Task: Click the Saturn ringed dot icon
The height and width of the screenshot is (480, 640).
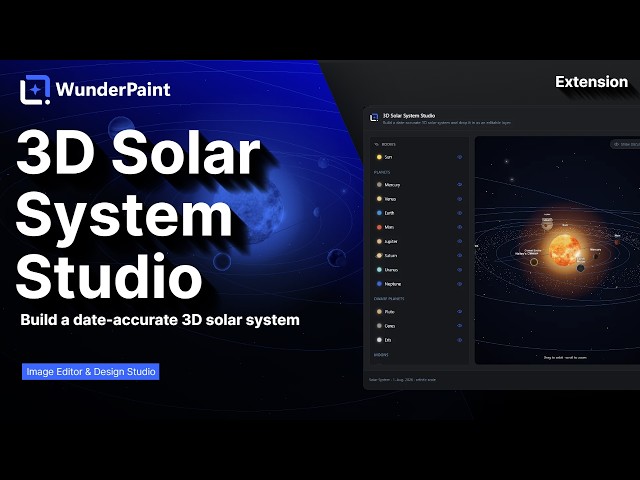Action: click(x=379, y=256)
